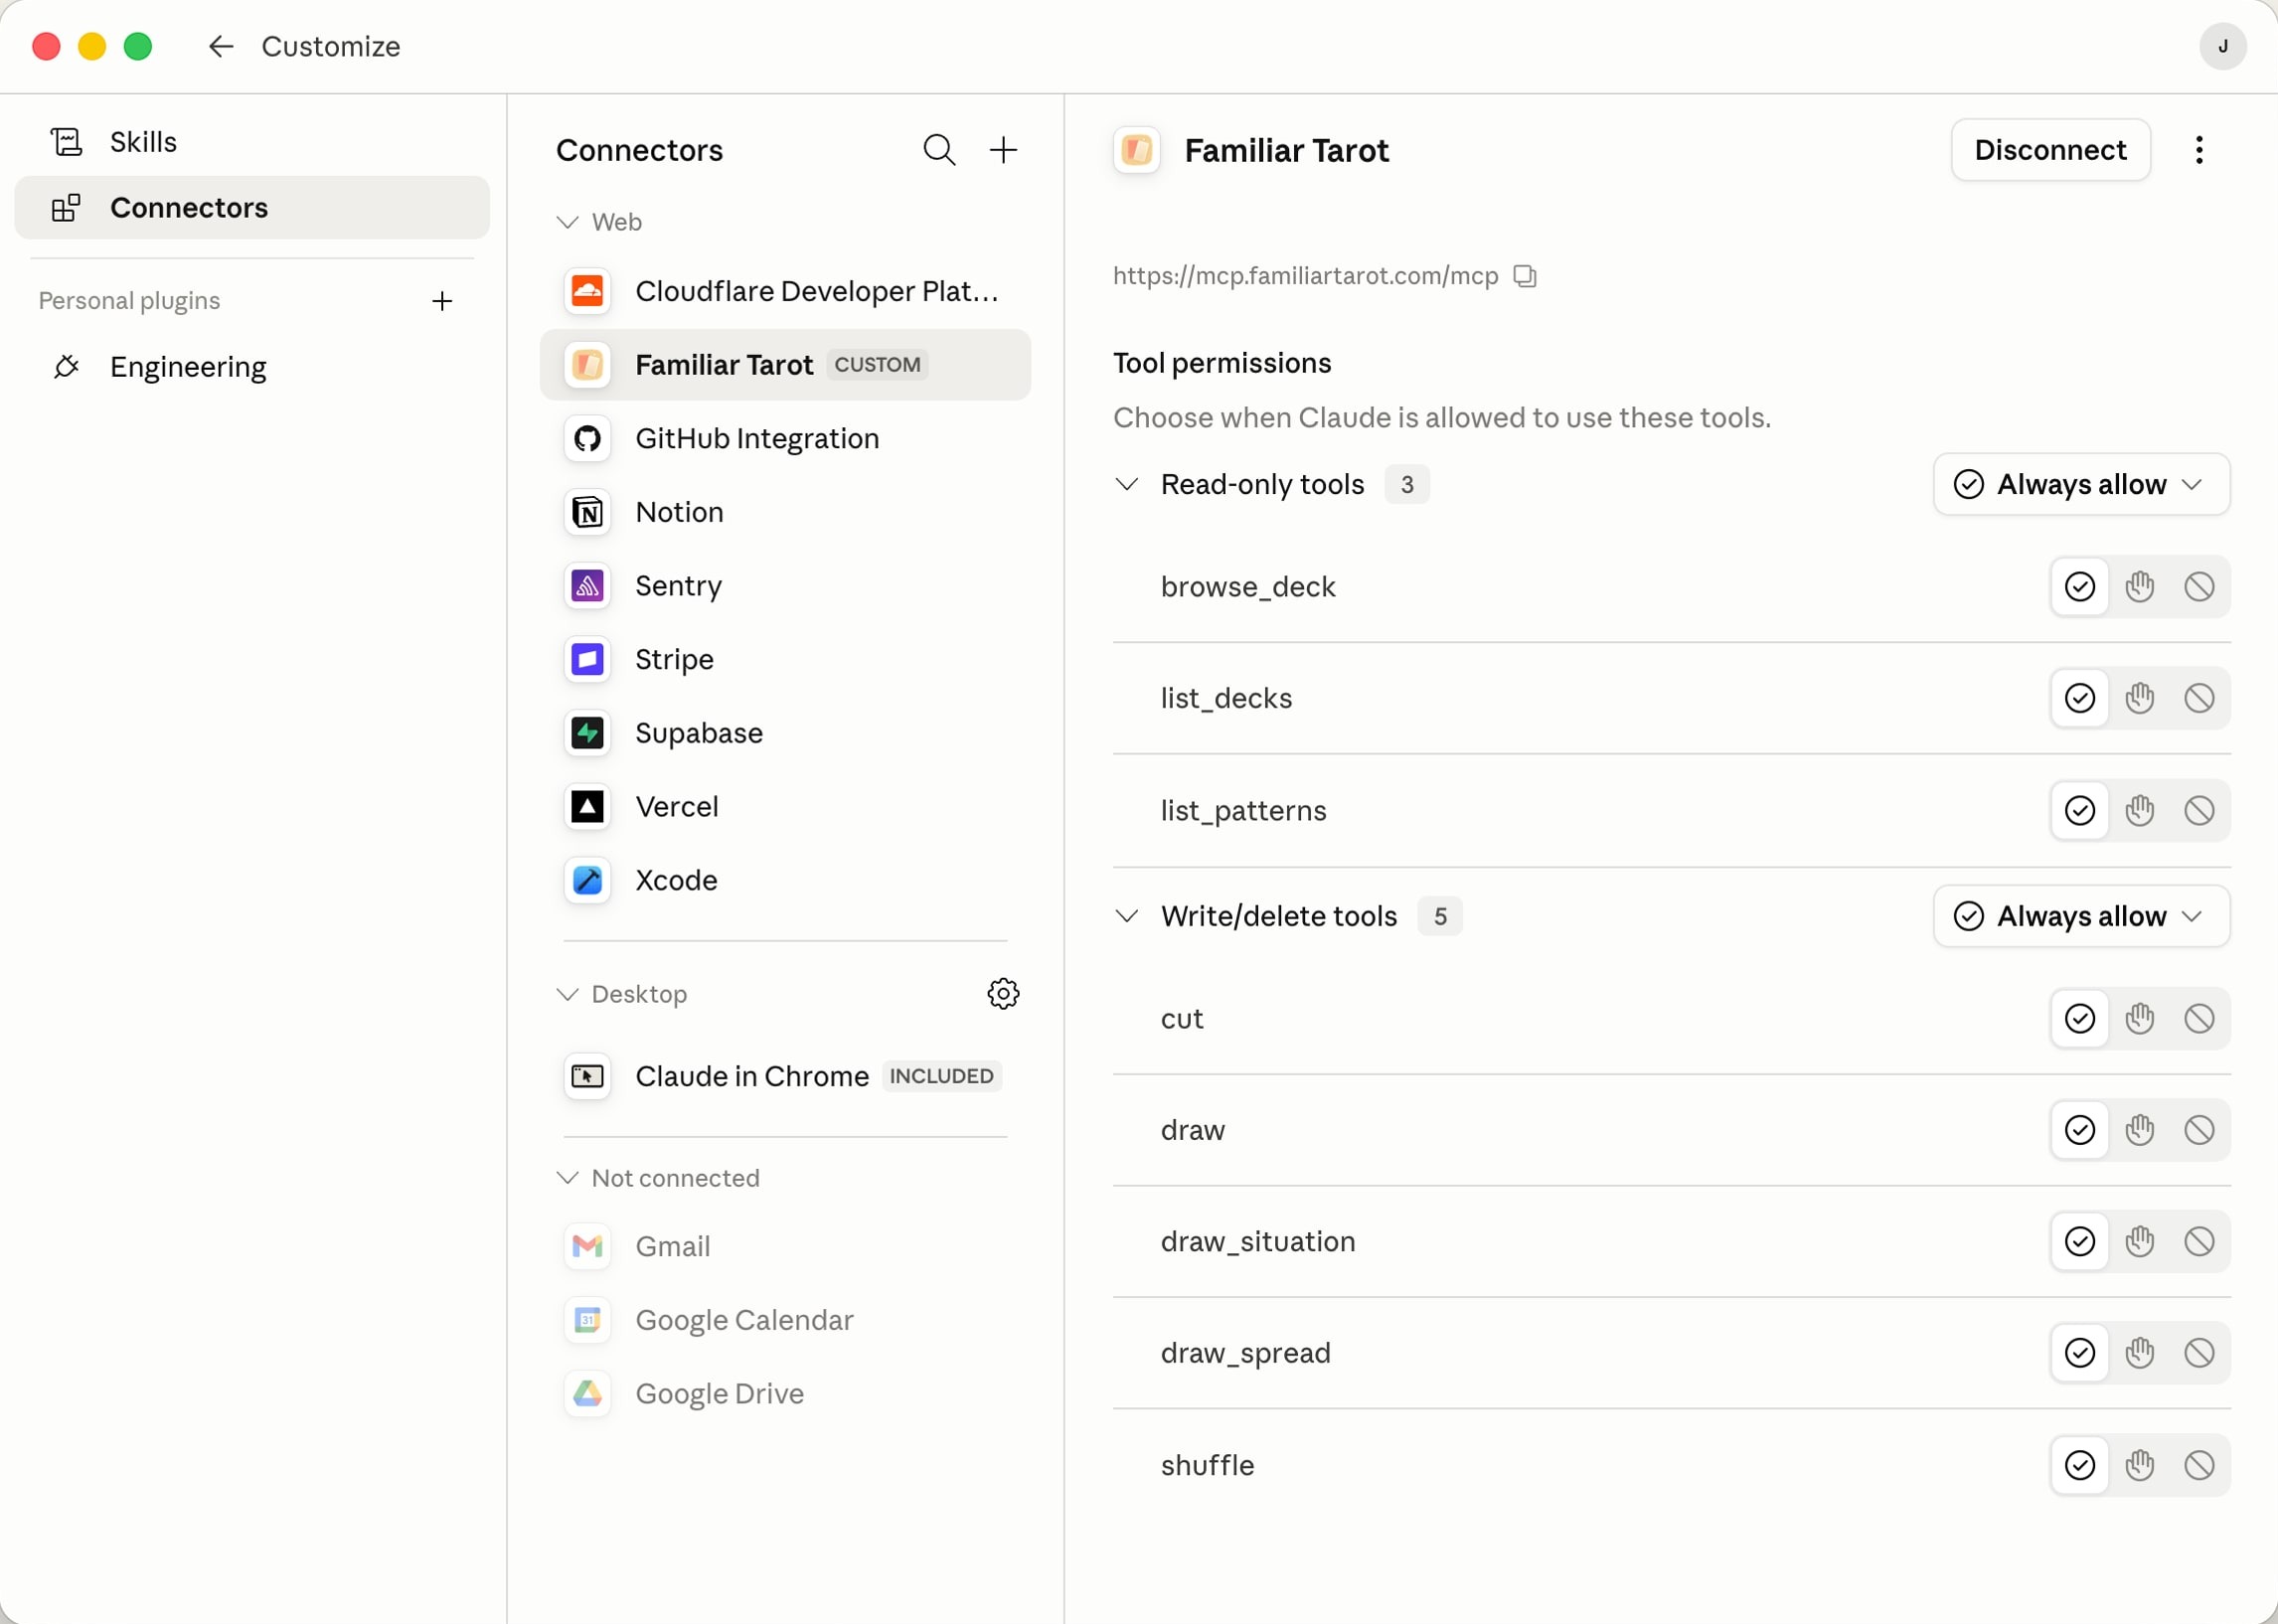Click the Engineering plugin icon
The width and height of the screenshot is (2278, 1624).
pyautogui.click(x=66, y=367)
